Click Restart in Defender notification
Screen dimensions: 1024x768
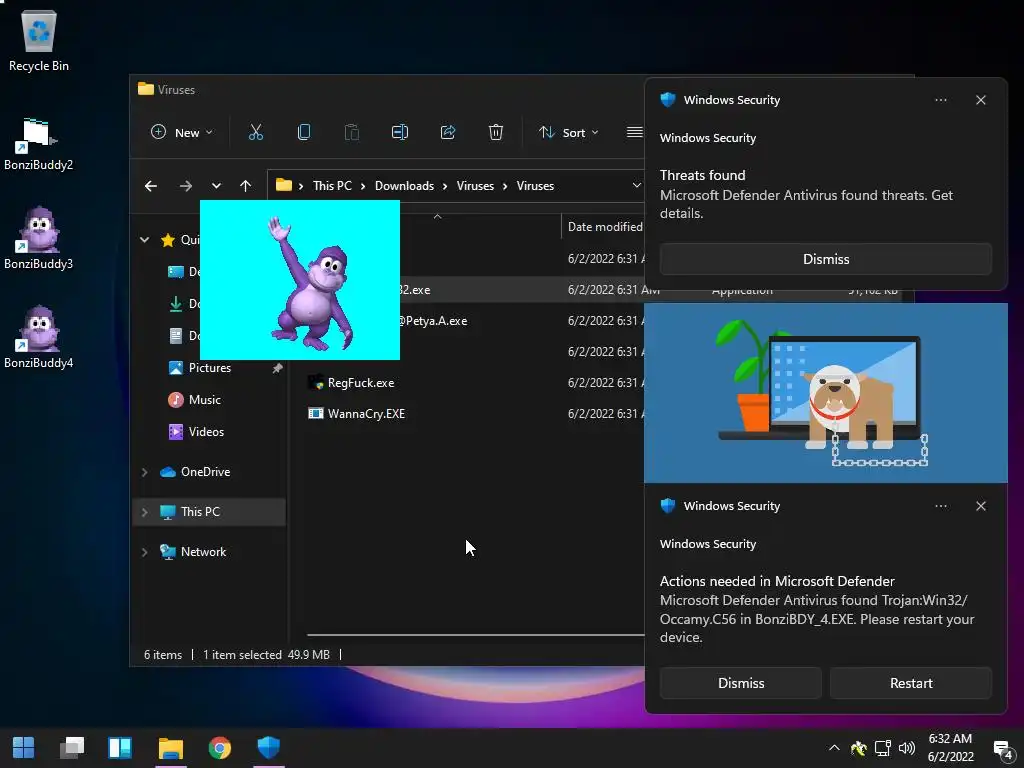910,683
